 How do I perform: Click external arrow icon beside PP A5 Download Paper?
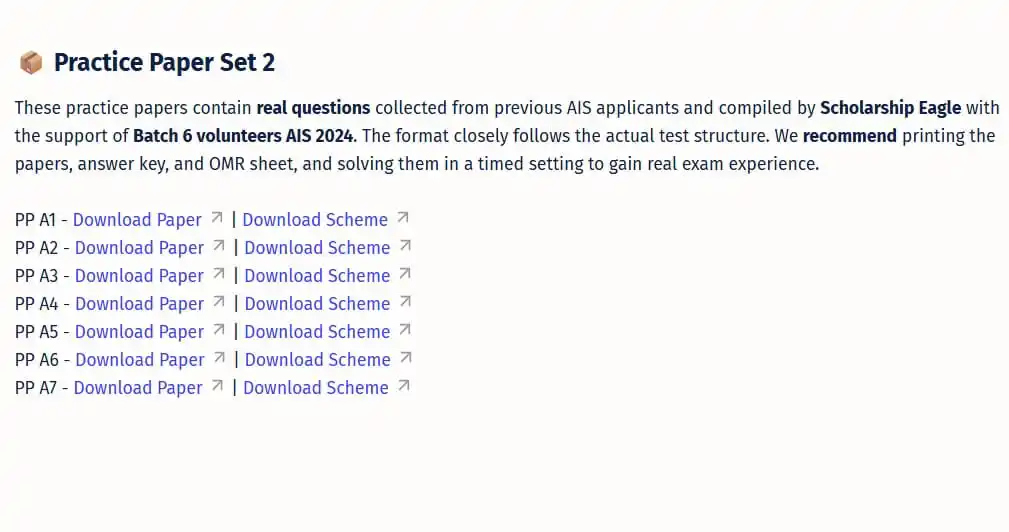(x=219, y=330)
